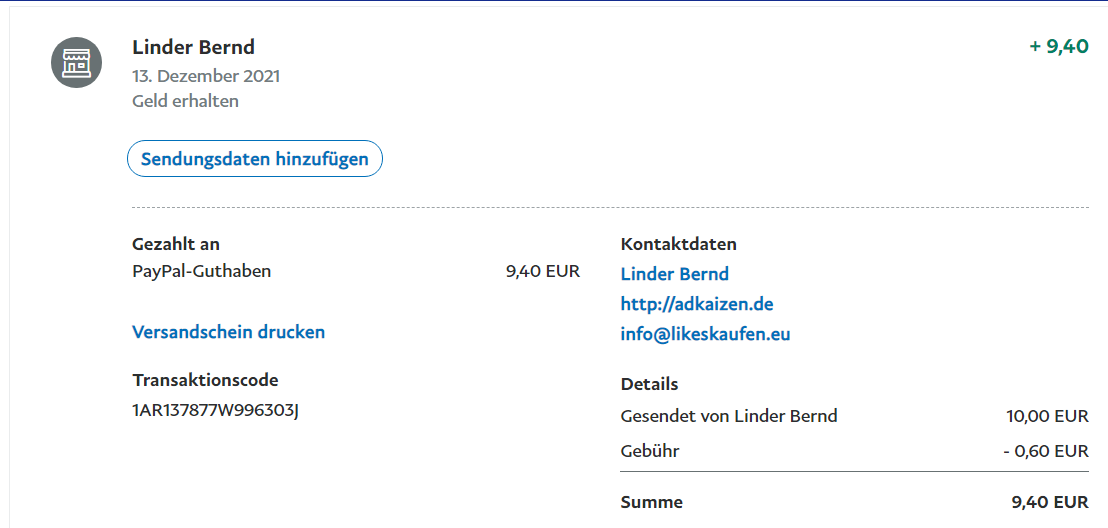Click the Summe total row
Image resolution: width=1108 pixels, height=528 pixels.
[854, 503]
